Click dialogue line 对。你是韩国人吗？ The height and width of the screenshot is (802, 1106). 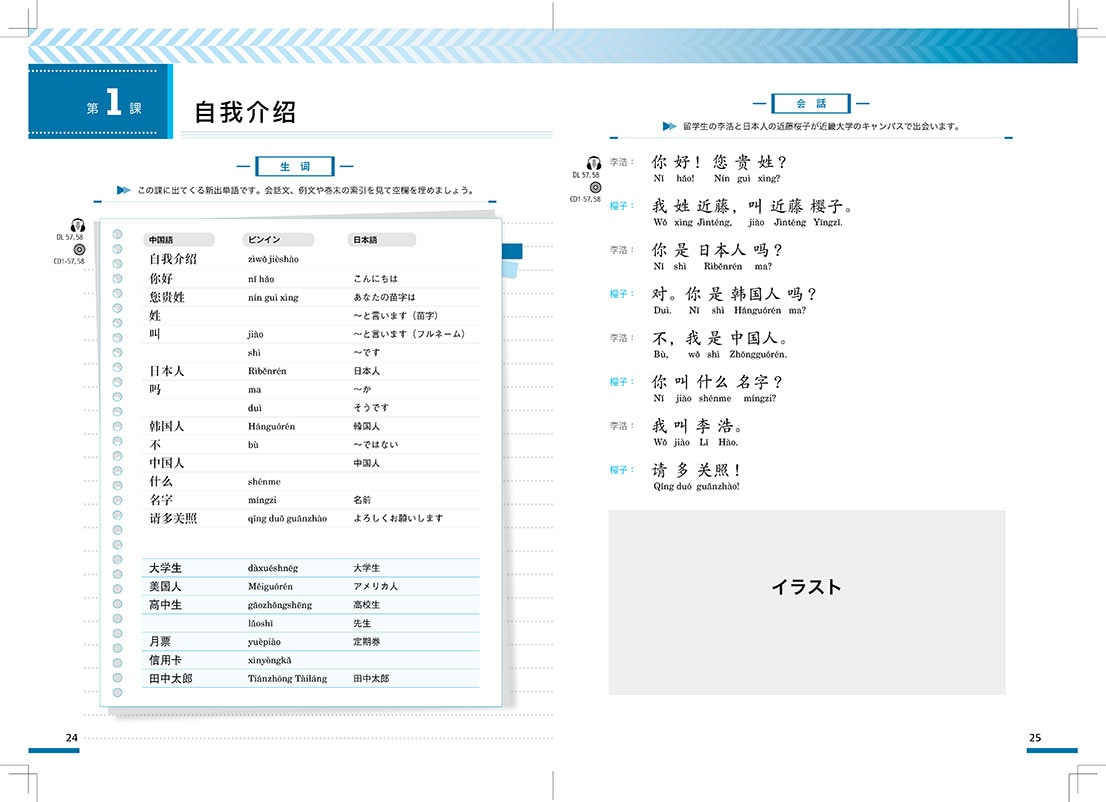pos(734,293)
